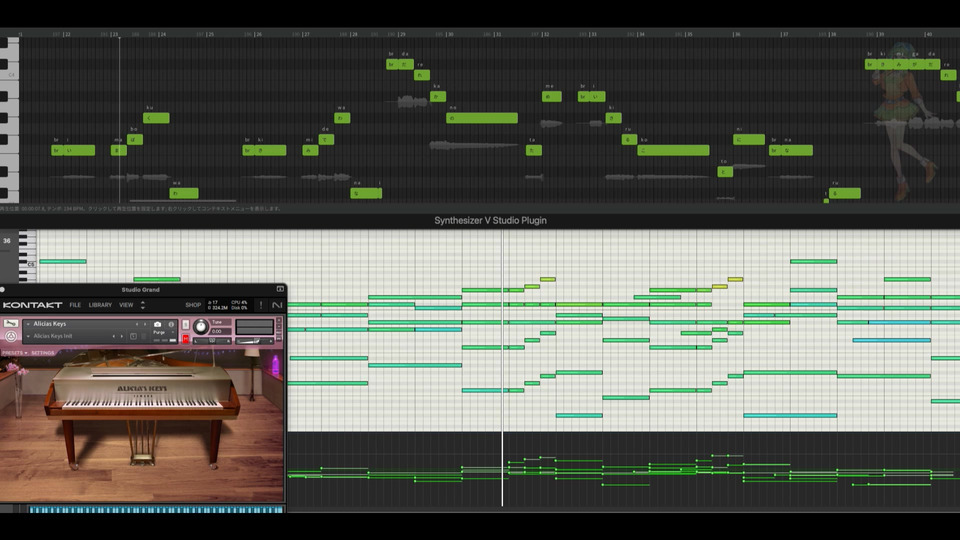Click the Kontakt on-screen keyboard strip
Image resolution: width=960 pixels, height=540 pixels.
[x=156, y=509]
